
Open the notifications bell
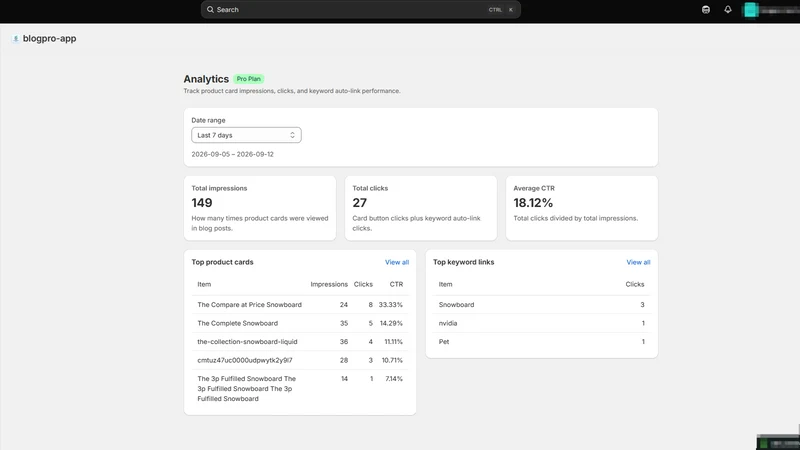[728, 9]
